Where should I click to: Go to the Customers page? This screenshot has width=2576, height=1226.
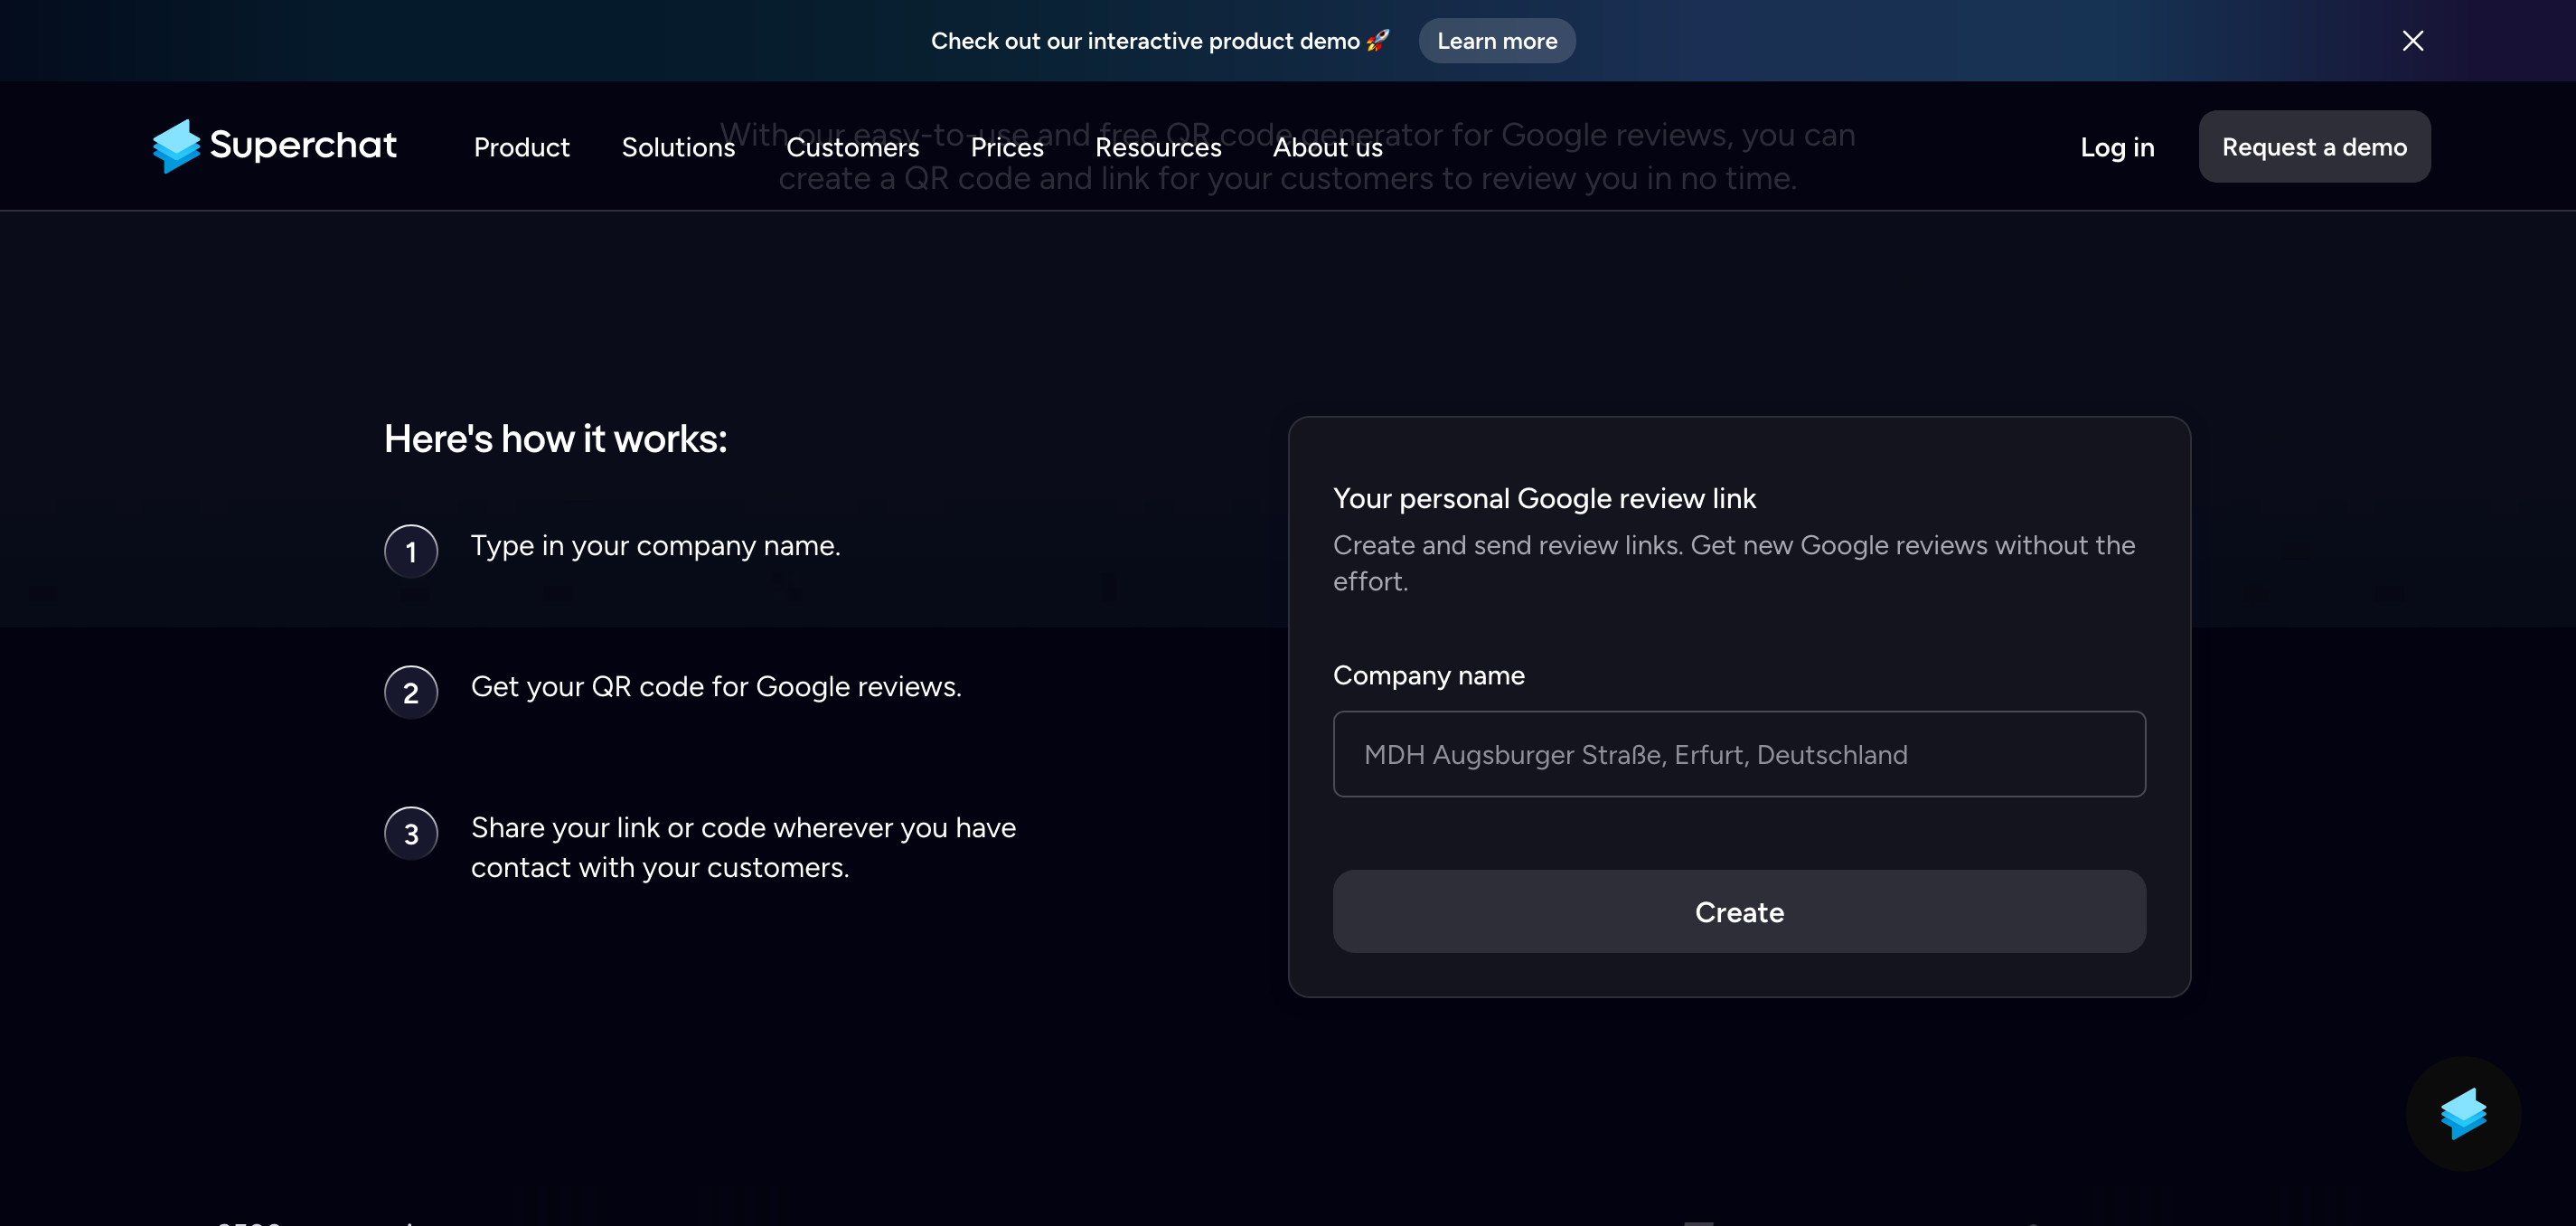click(x=852, y=147)
